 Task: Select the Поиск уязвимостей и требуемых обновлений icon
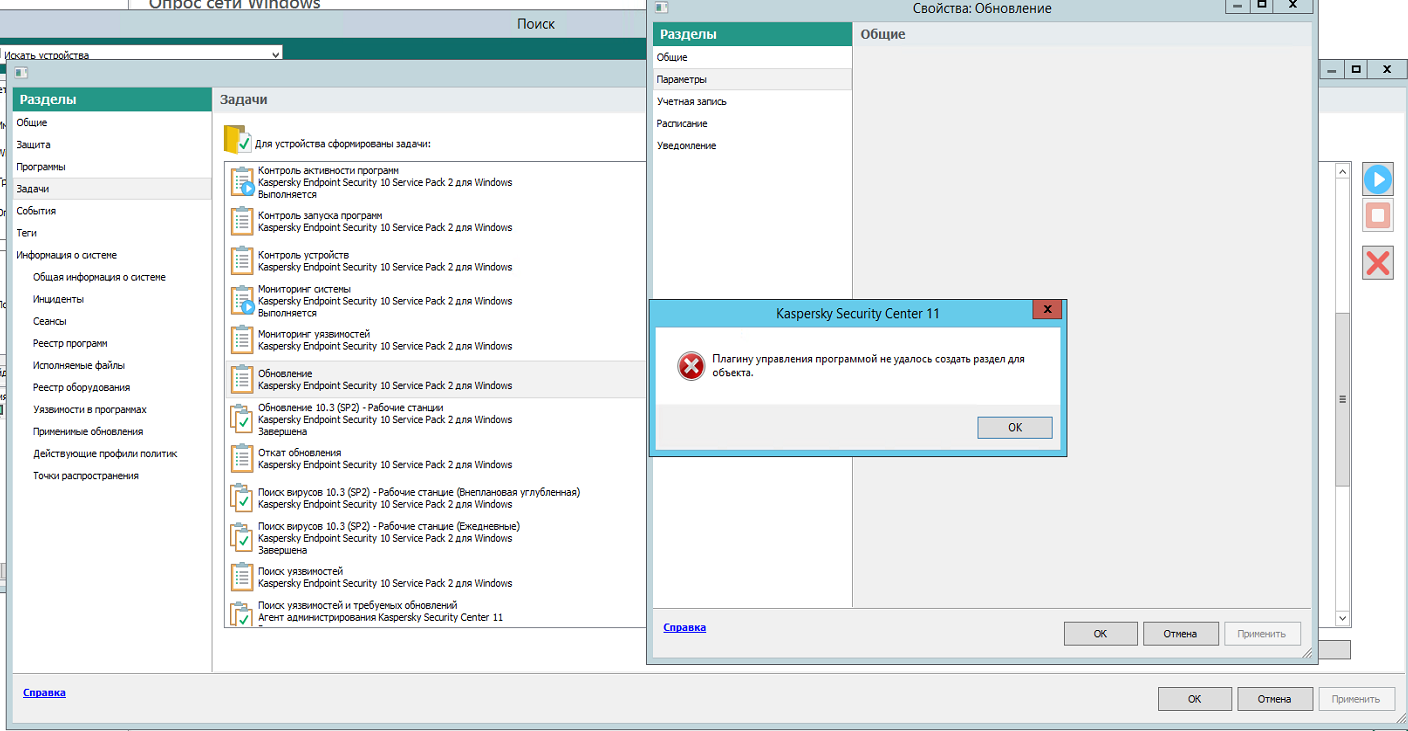[x=241, y=612]
